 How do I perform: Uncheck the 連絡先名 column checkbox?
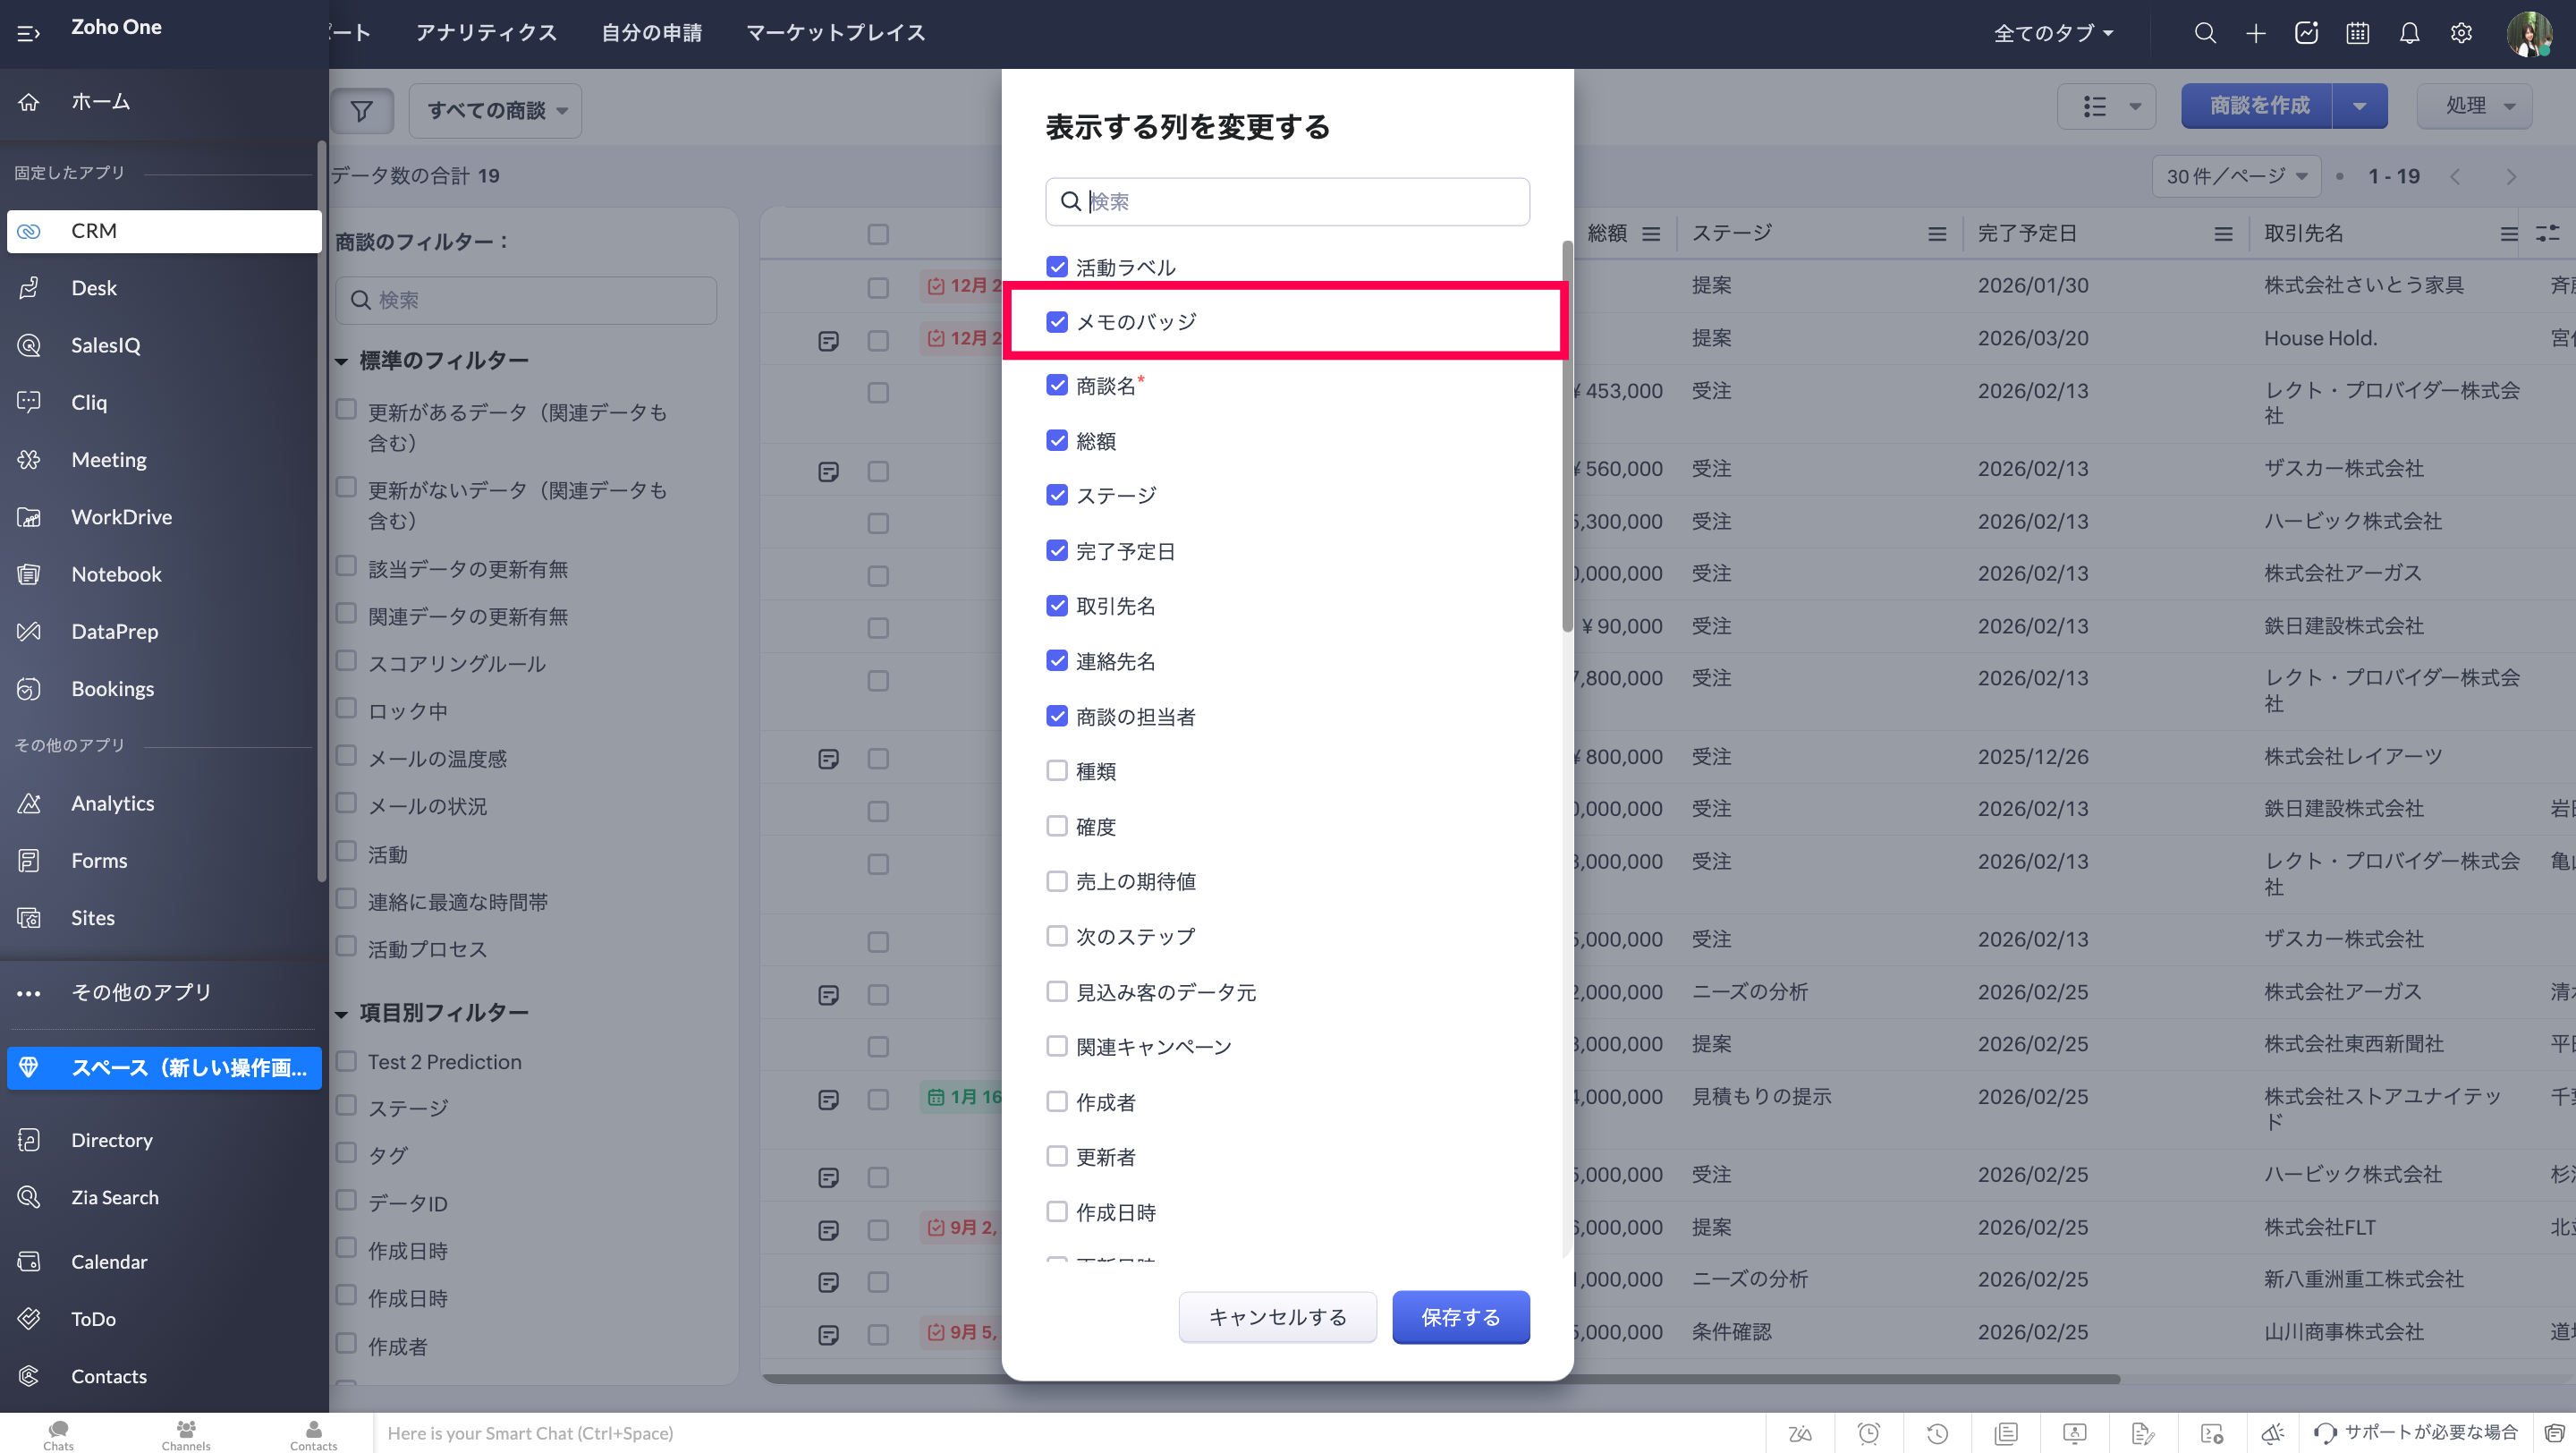(1057, 661)
